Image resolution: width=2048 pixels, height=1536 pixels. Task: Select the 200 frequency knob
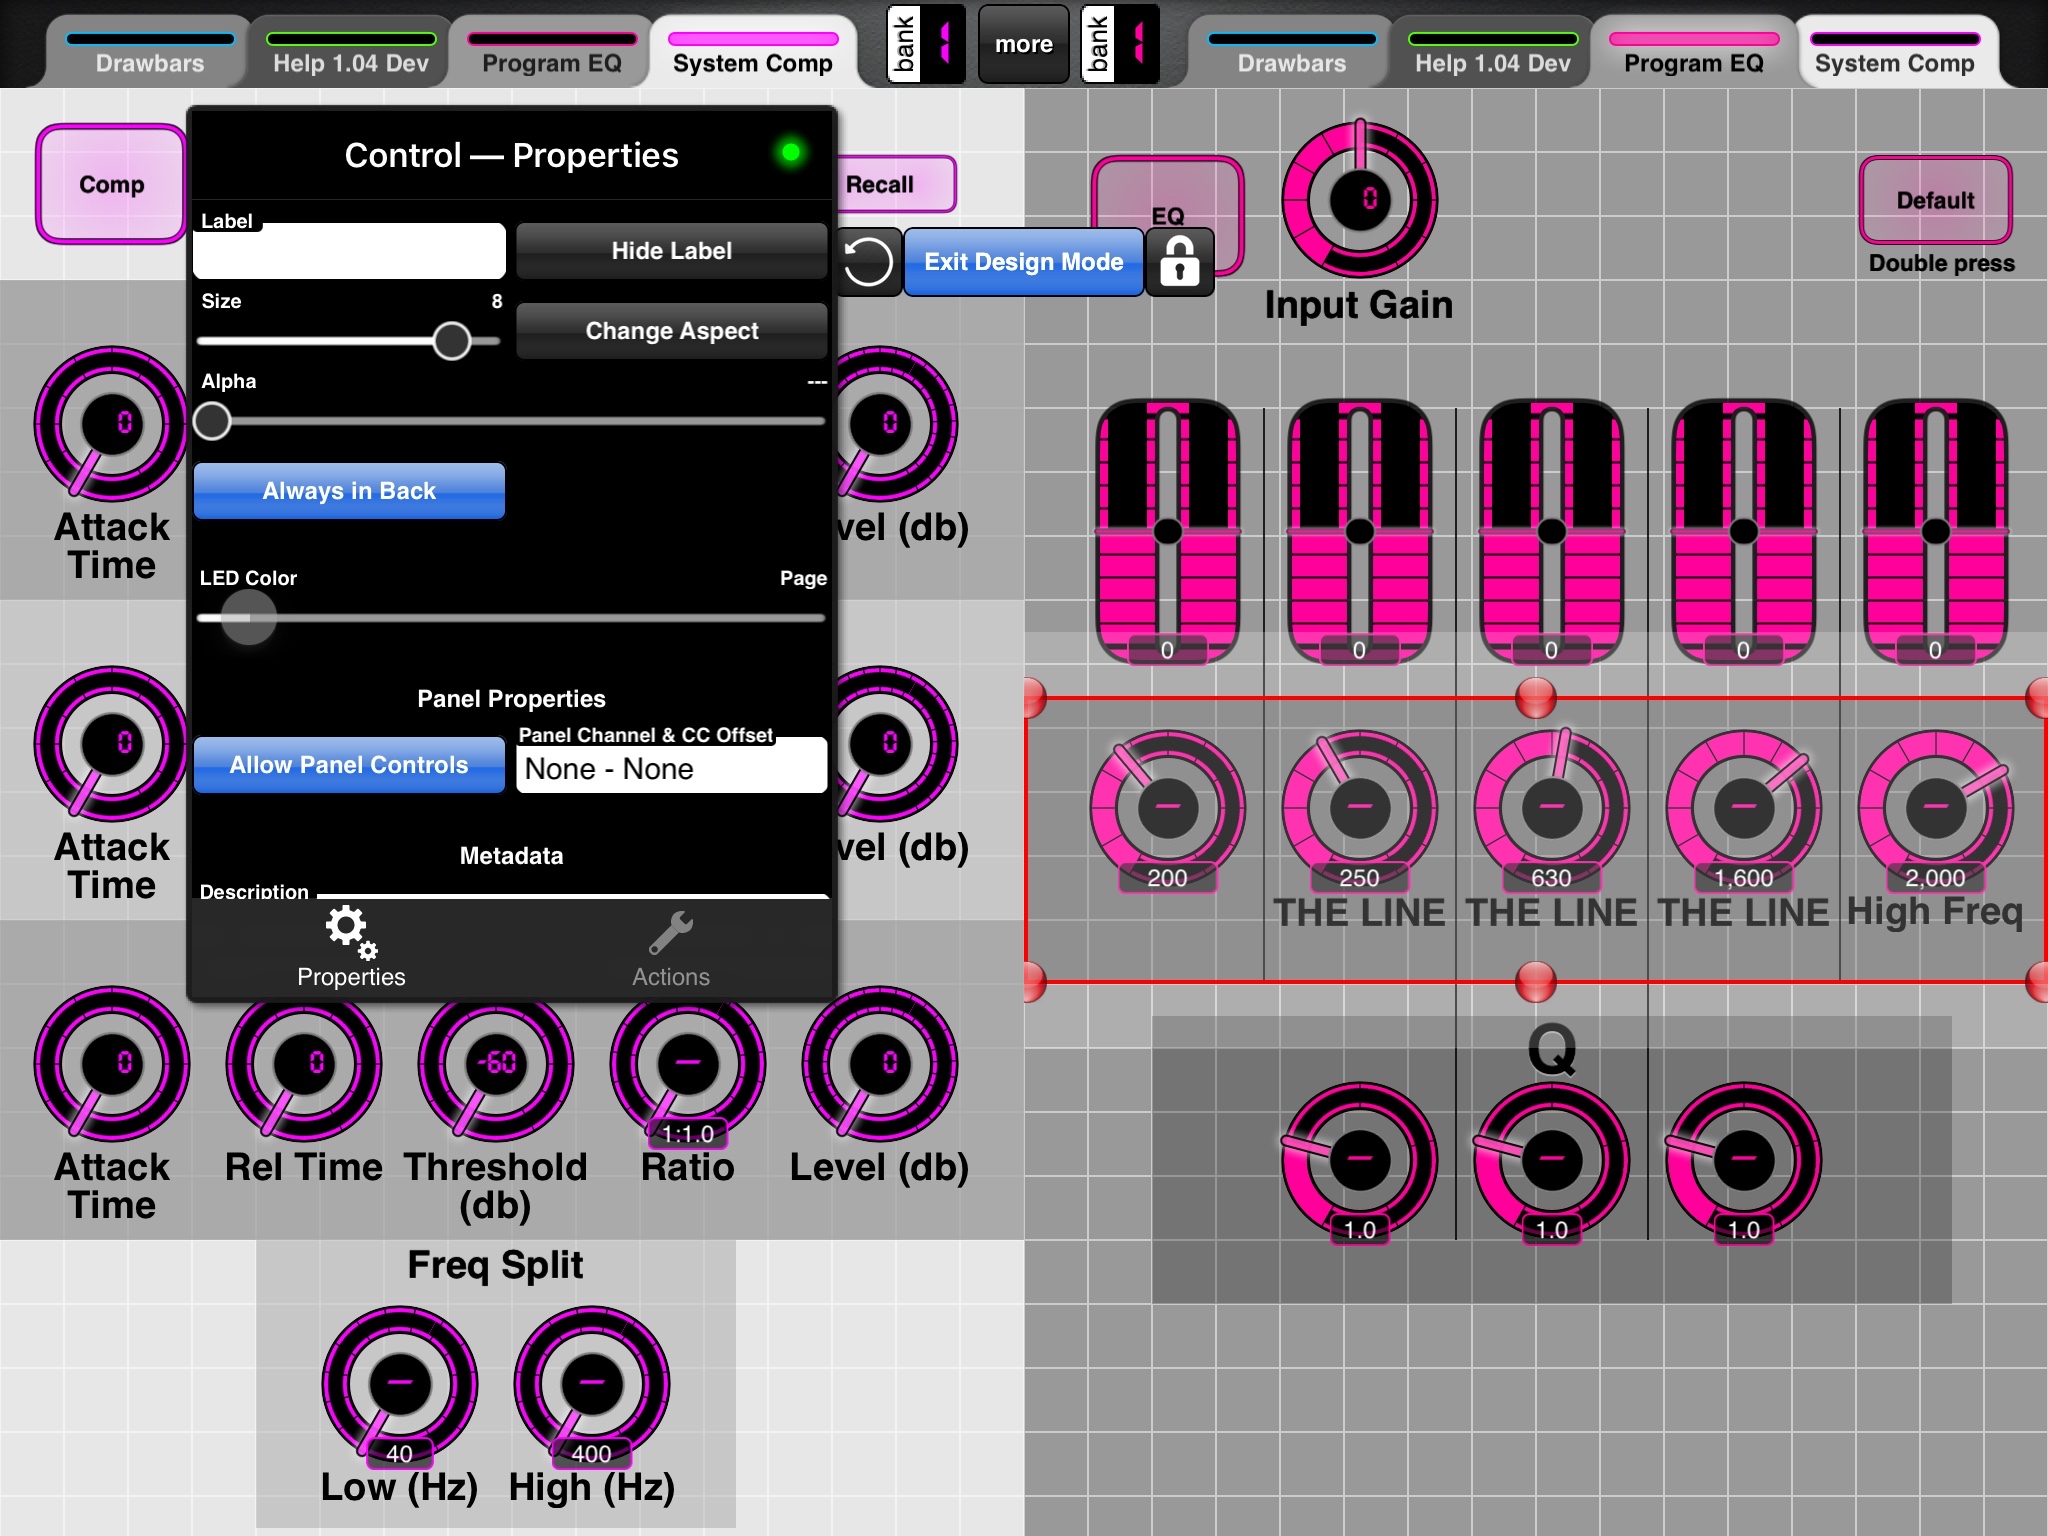1167,808
